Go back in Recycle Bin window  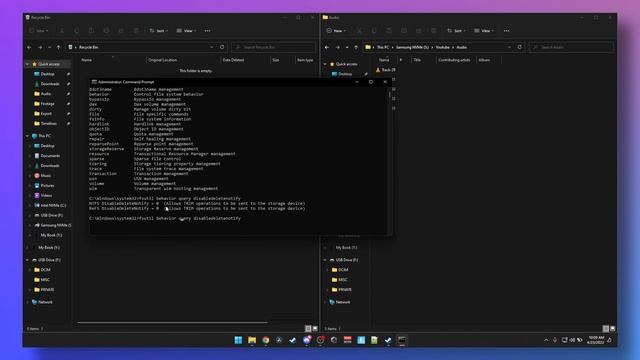[x=29, y=47]
